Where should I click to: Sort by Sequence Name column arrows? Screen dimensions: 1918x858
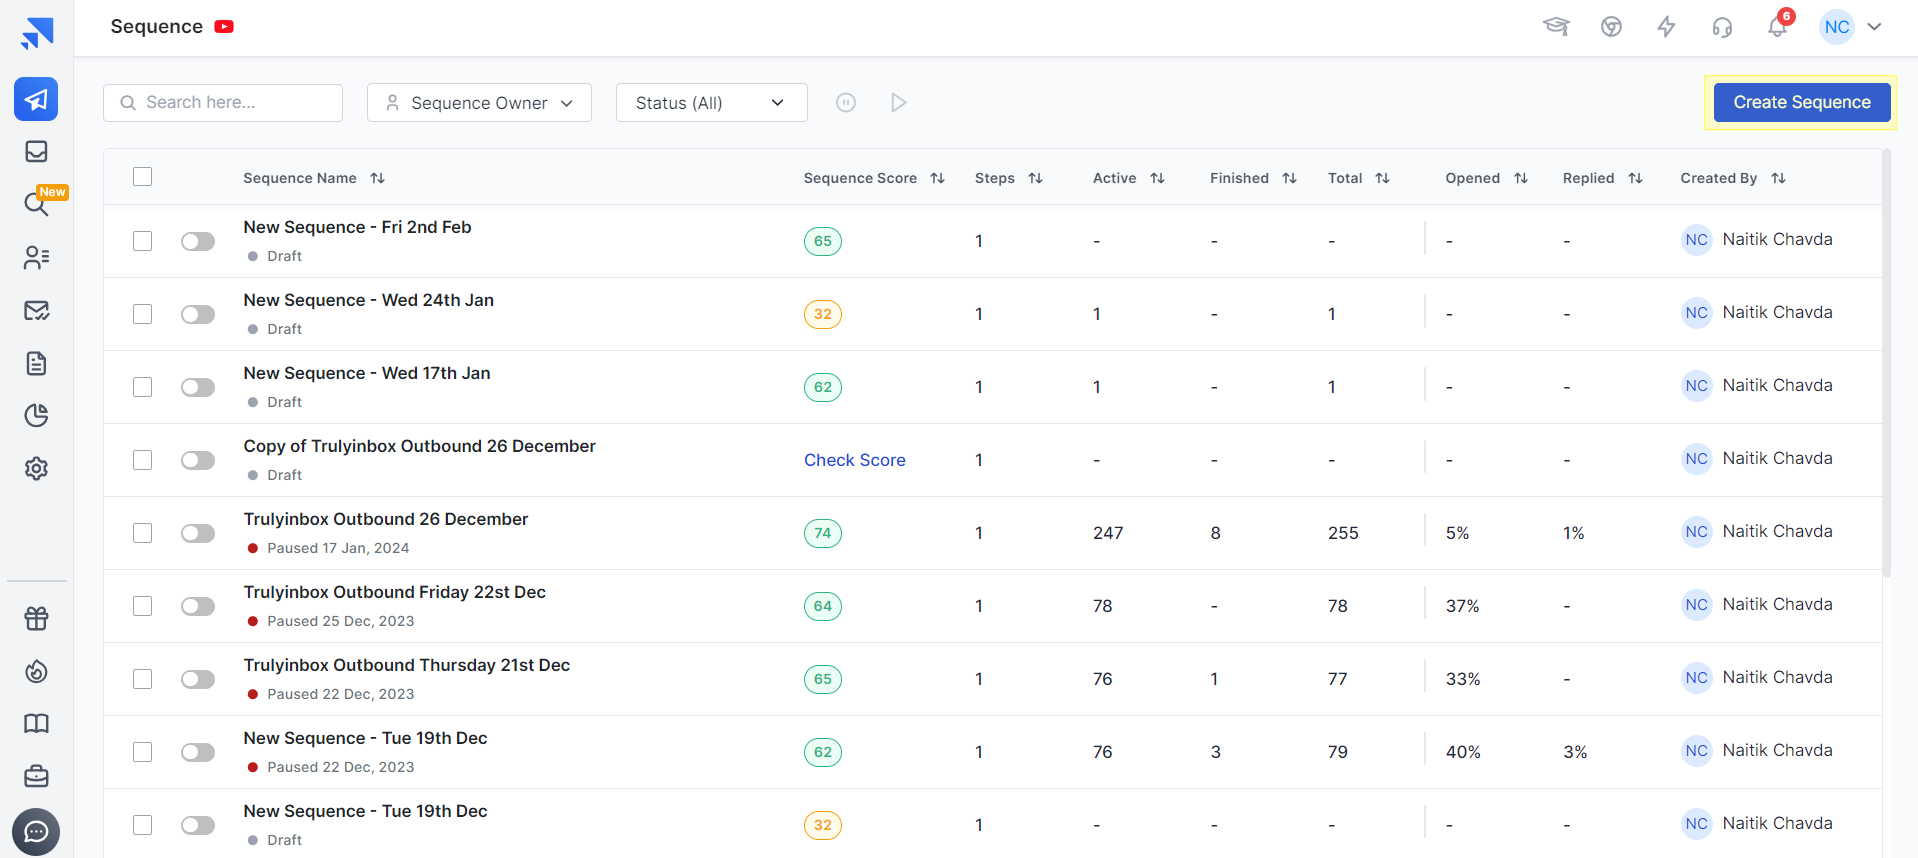(377, 178)
